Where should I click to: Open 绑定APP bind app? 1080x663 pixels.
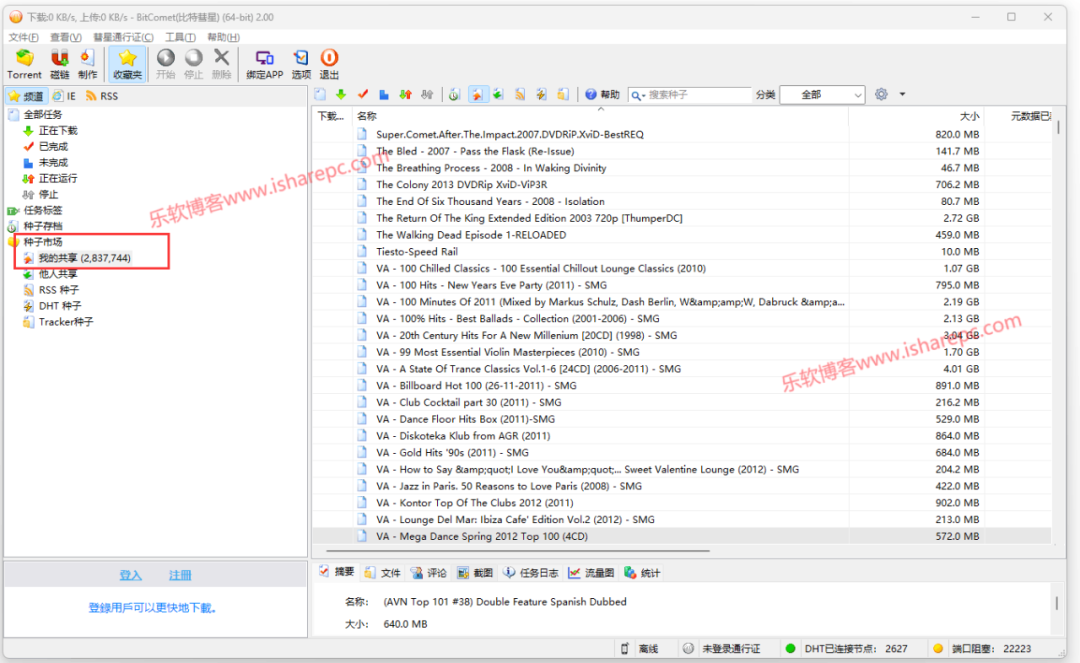click(264, 64)
